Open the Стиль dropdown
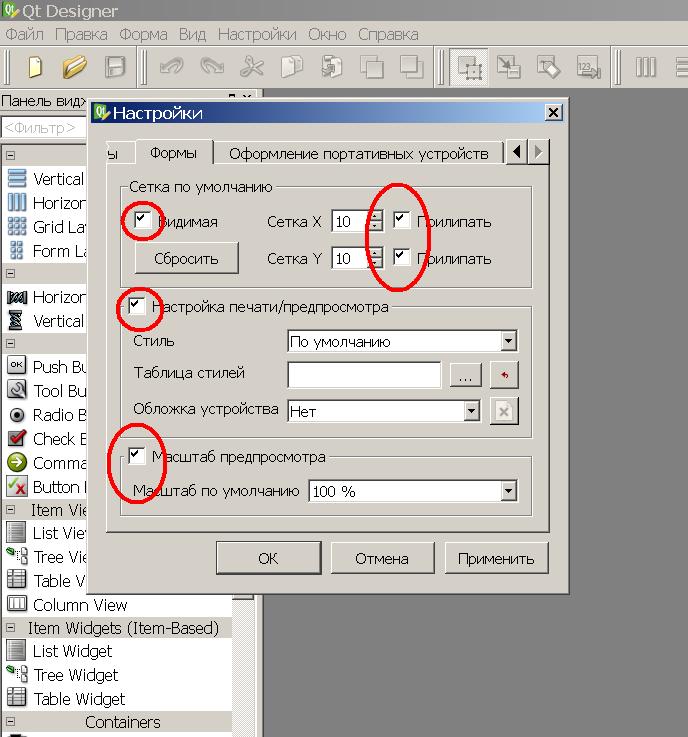688x737 pixels. [402, 341]
